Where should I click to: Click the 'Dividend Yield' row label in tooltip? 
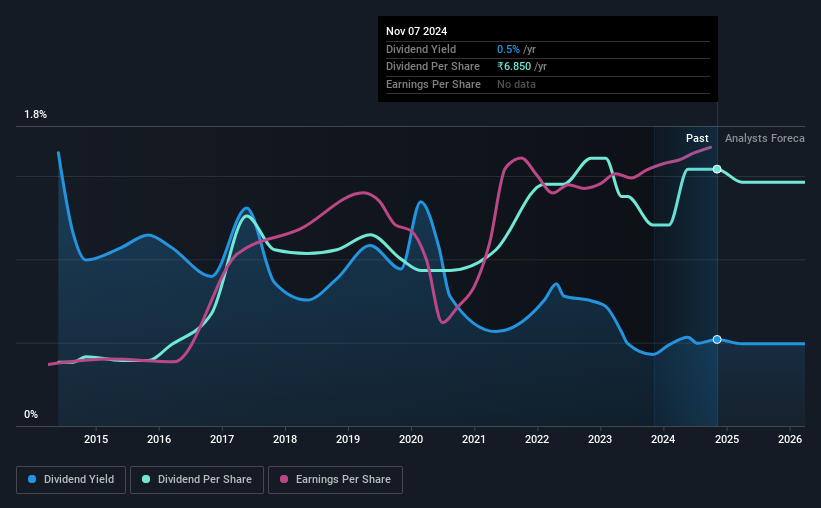pyautogui.click(x=421, y=49)
